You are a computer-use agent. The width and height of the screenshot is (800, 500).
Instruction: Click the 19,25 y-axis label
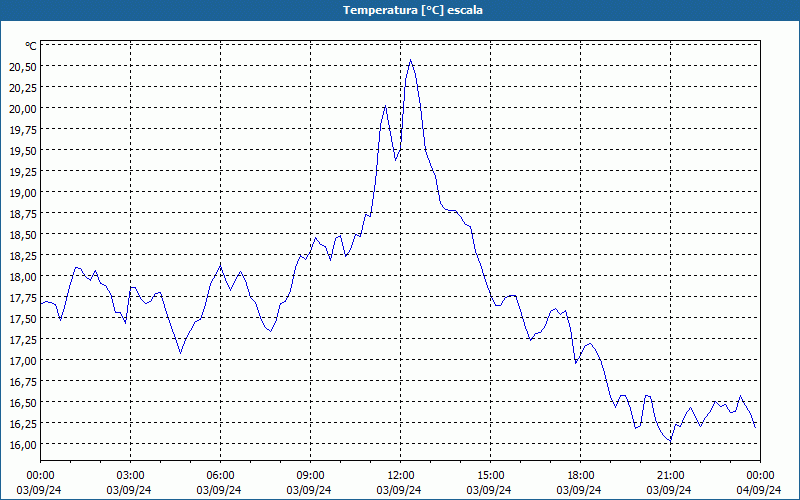23,172
